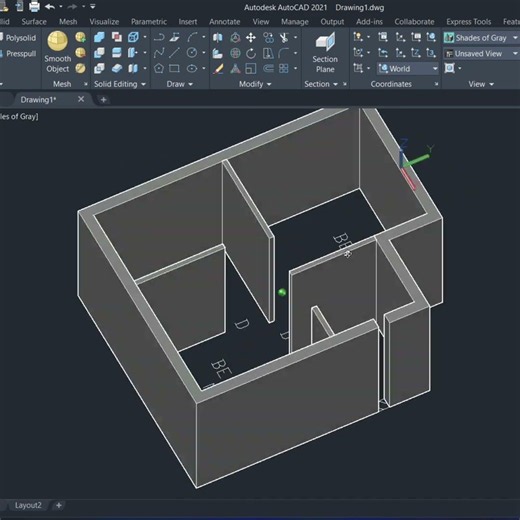Add a new layout with plus button
520x520 pixels.
coord(59,505)
